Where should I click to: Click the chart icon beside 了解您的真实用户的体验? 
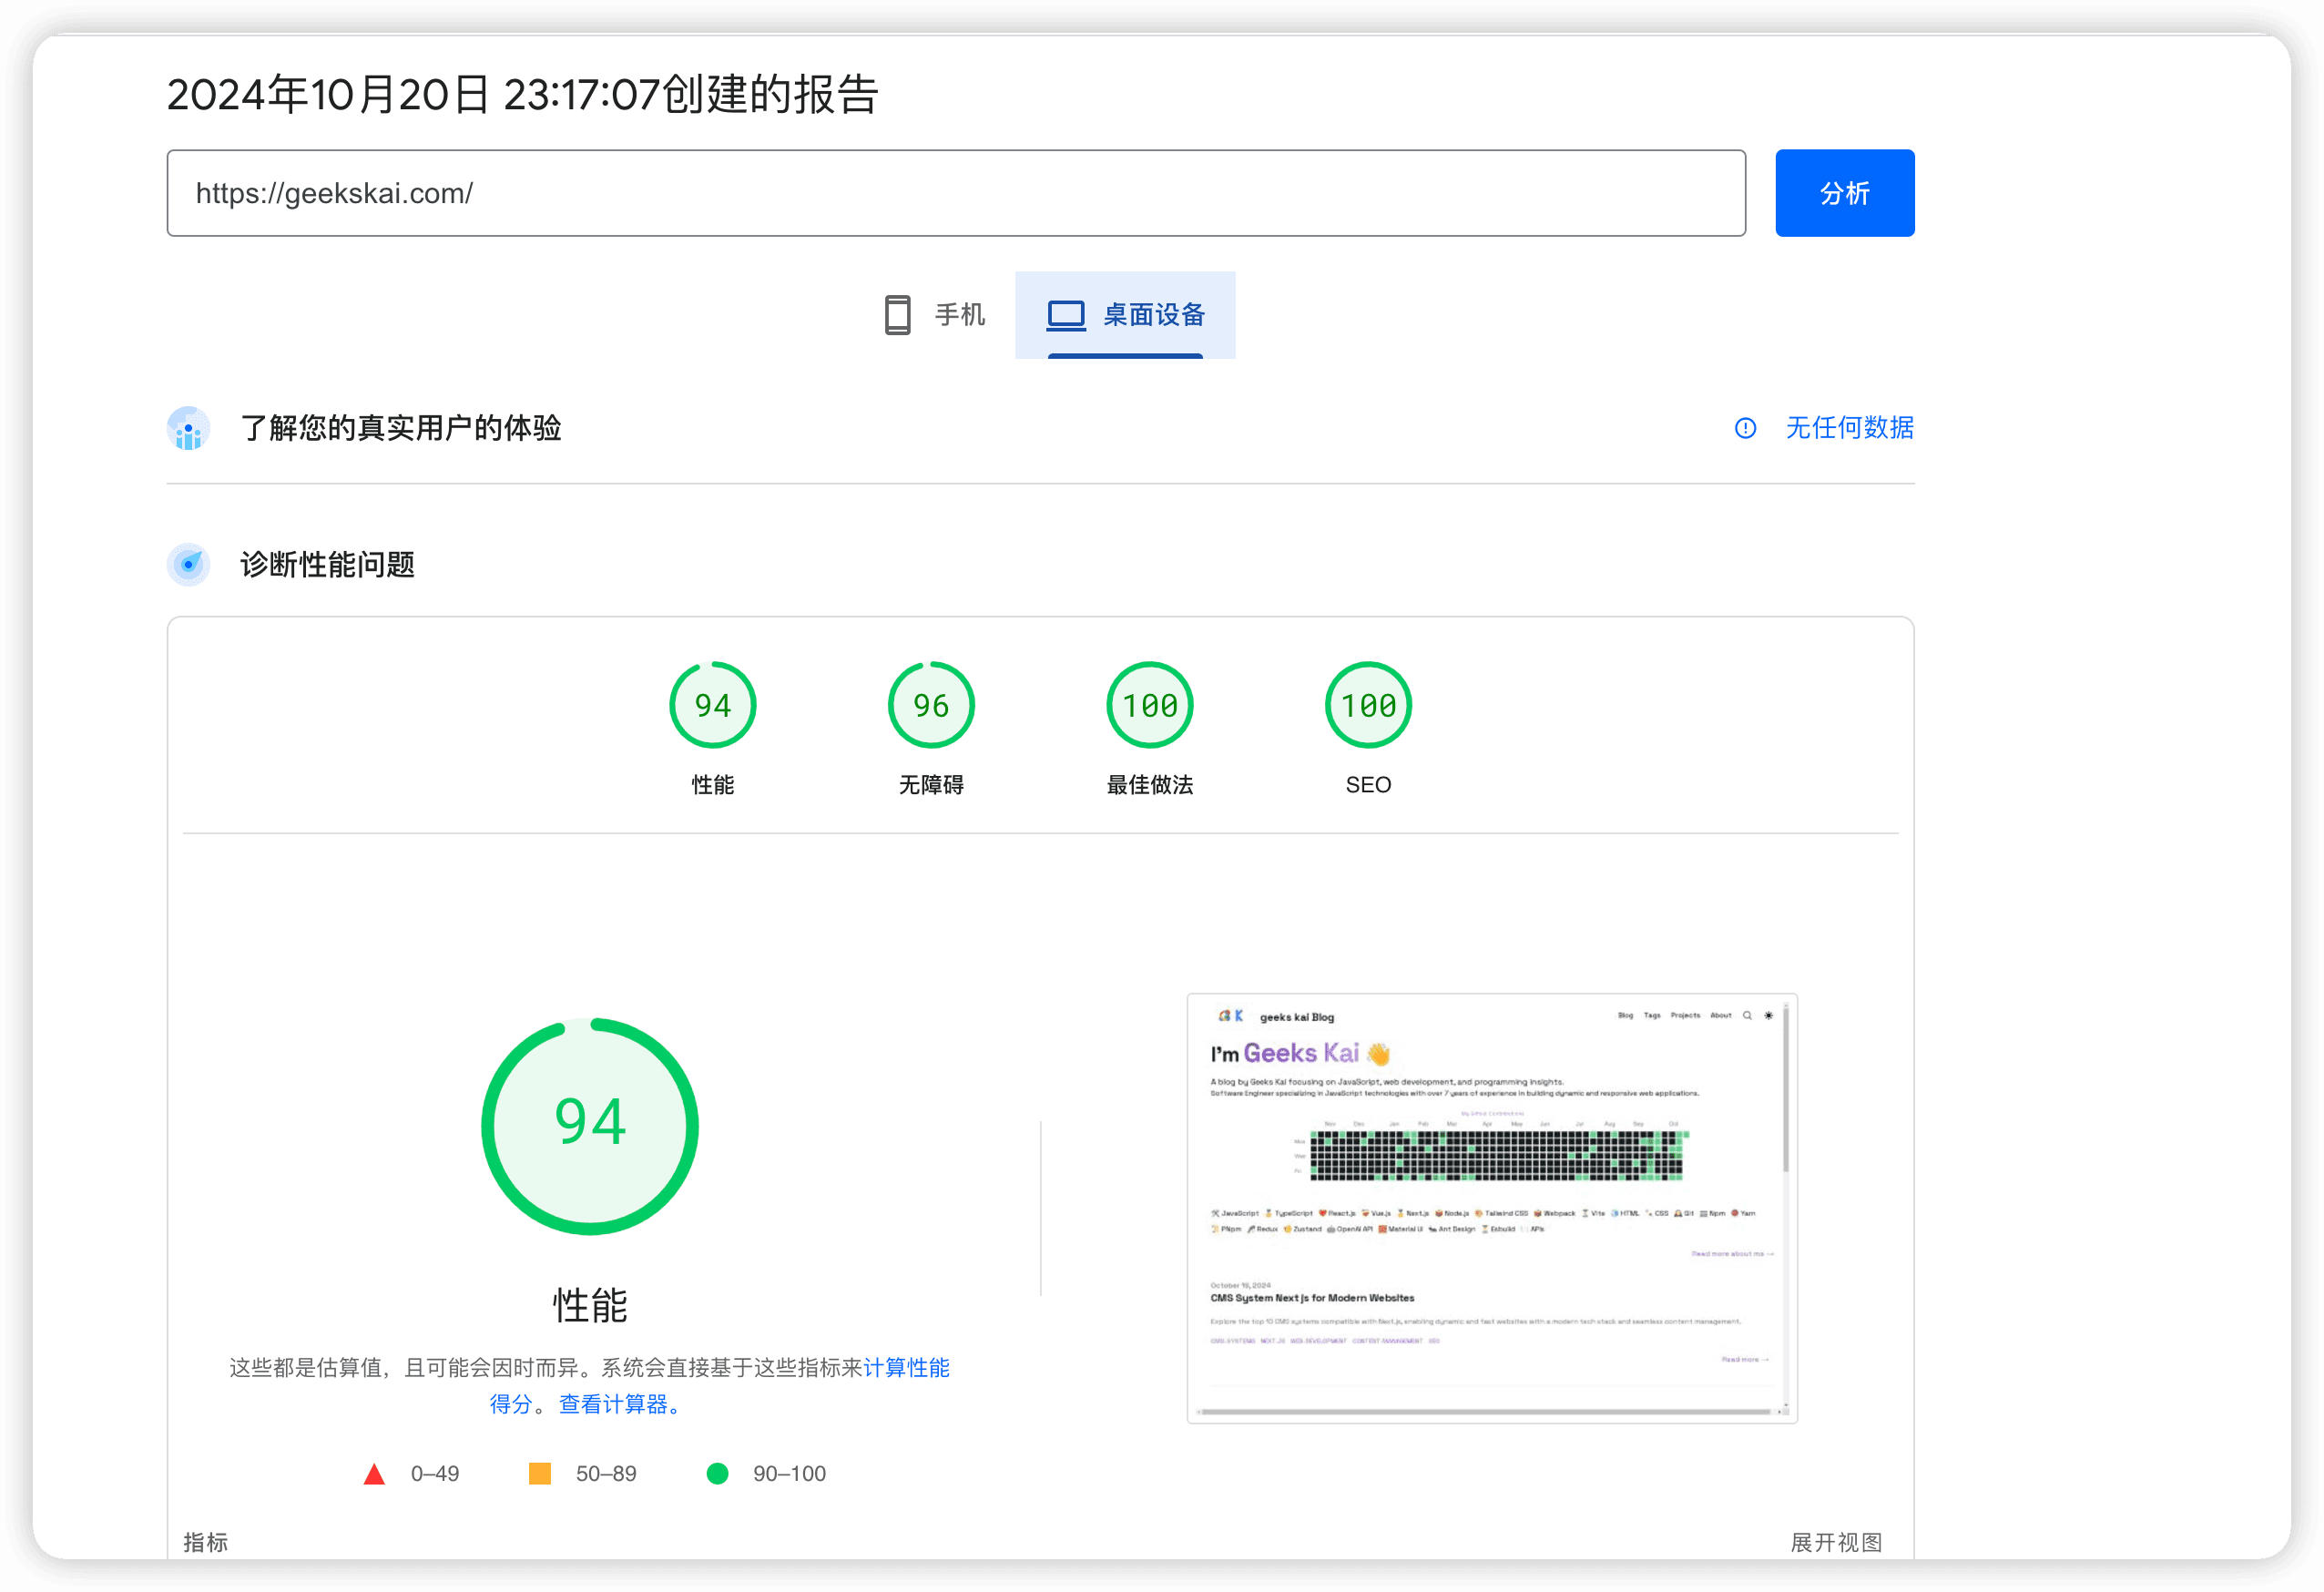tap(188, 428)
